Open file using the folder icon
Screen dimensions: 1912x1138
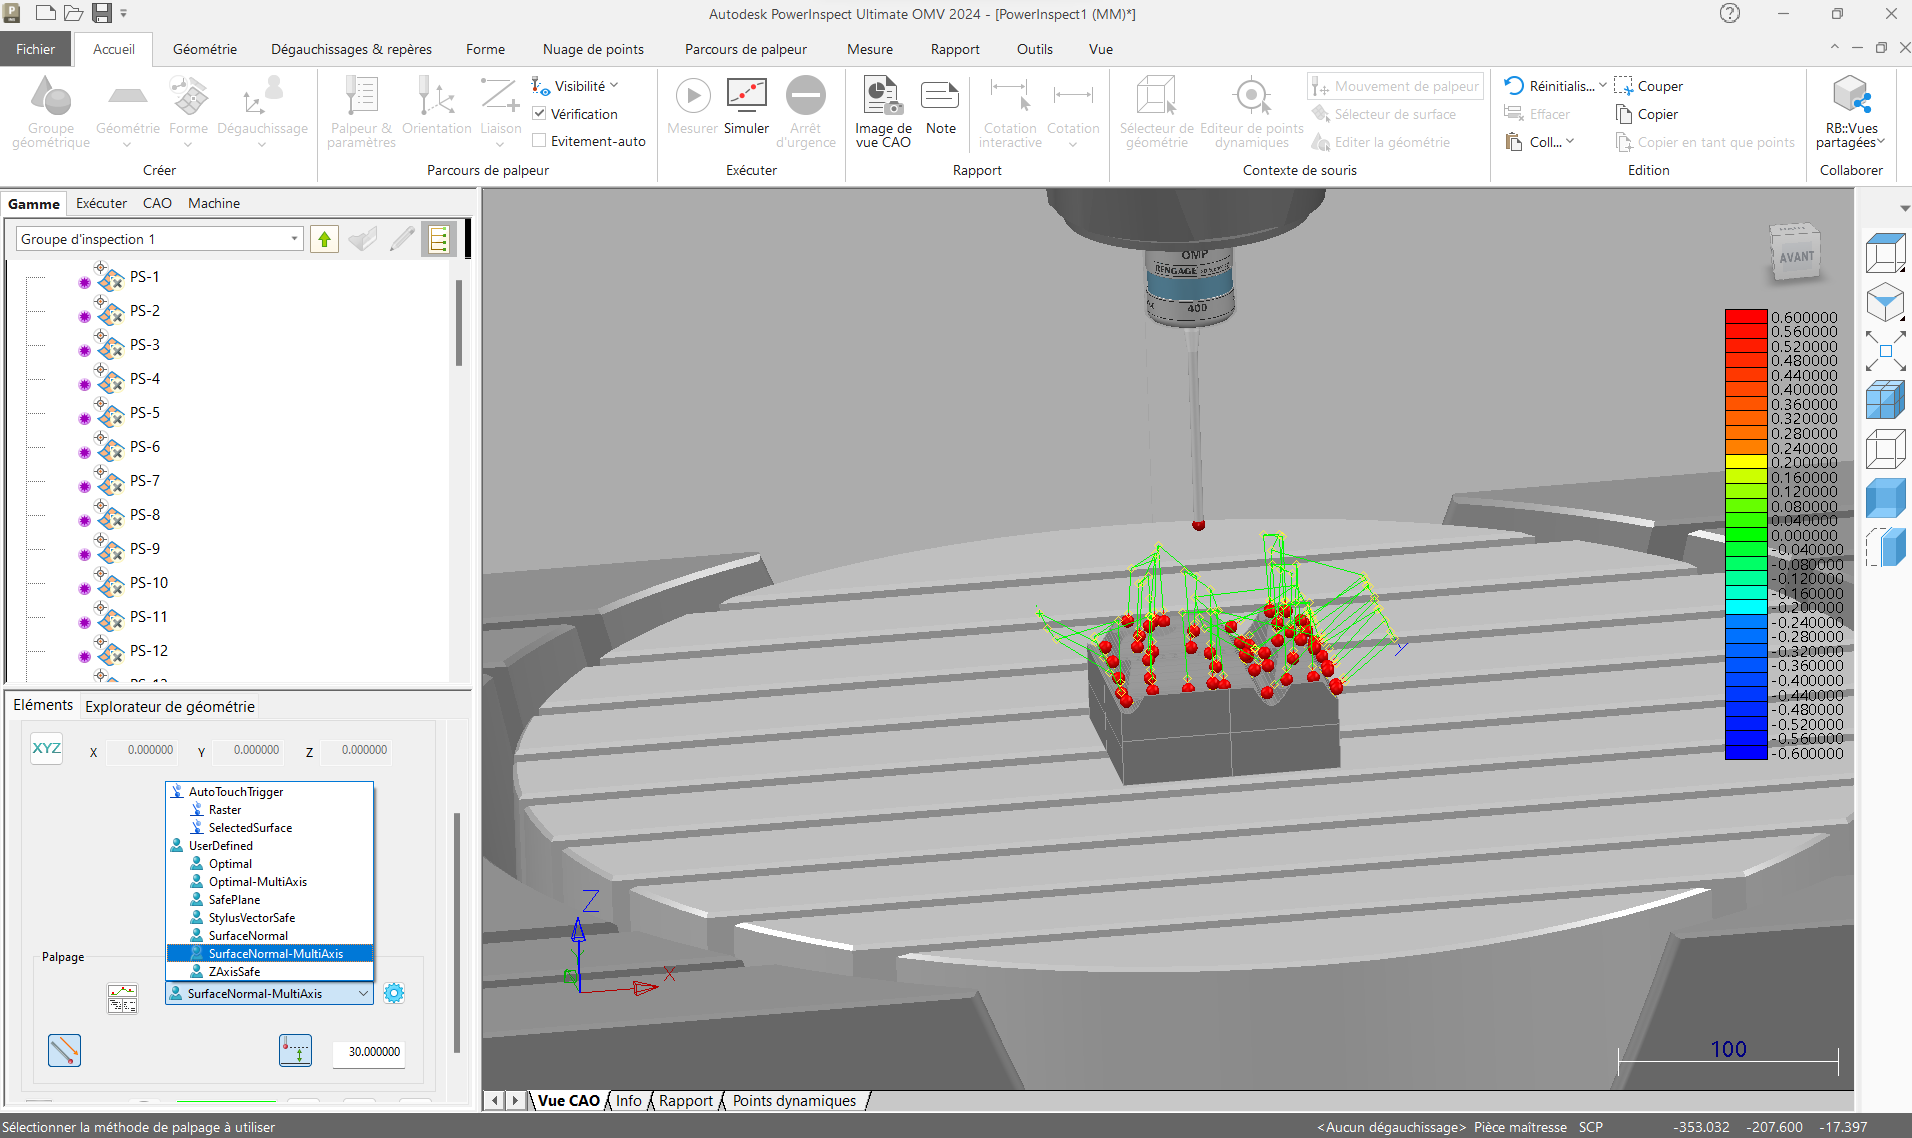click(x=73, y=13)
